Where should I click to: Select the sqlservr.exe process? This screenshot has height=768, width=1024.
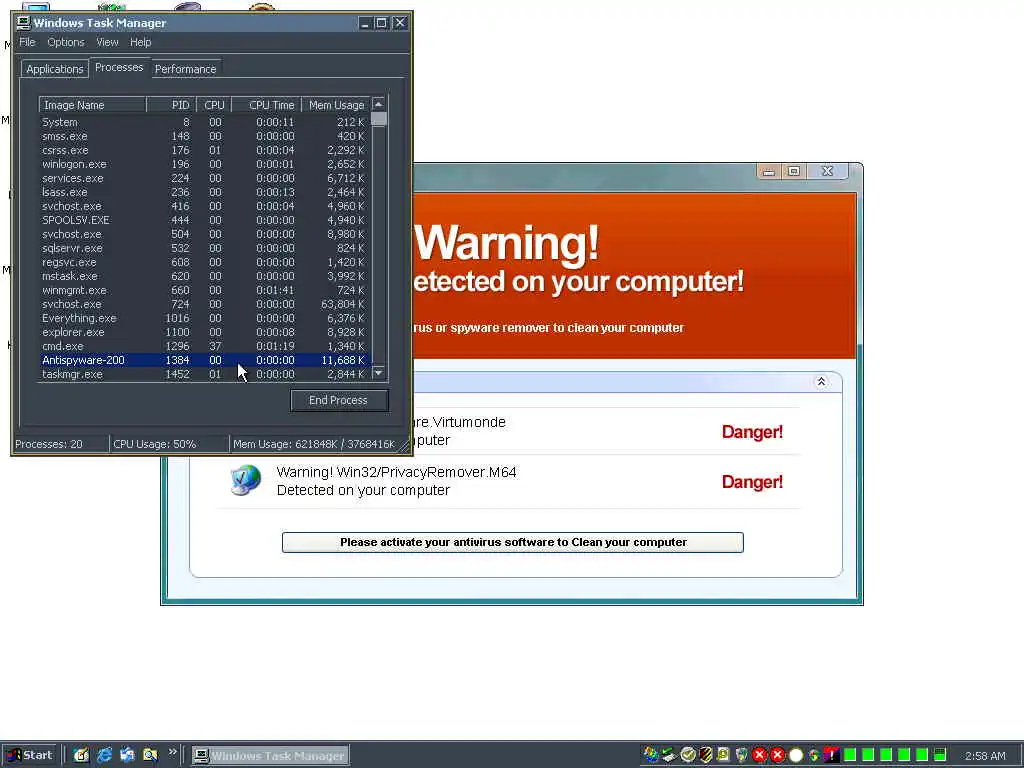[204, 248]
